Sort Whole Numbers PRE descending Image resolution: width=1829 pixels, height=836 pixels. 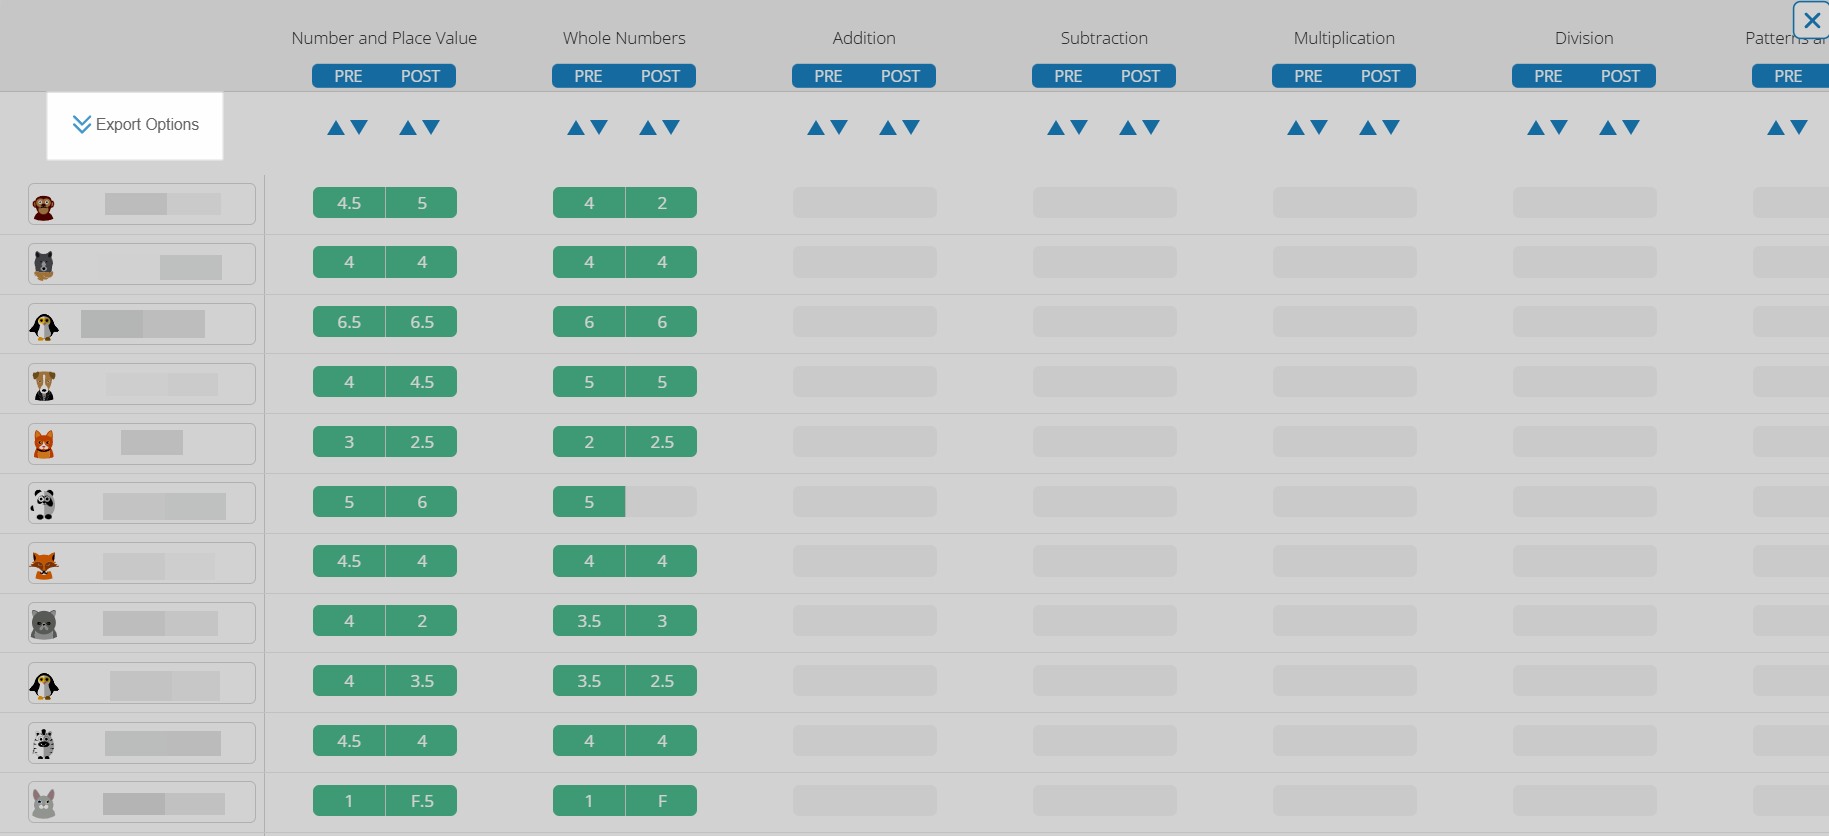[599, 127]
